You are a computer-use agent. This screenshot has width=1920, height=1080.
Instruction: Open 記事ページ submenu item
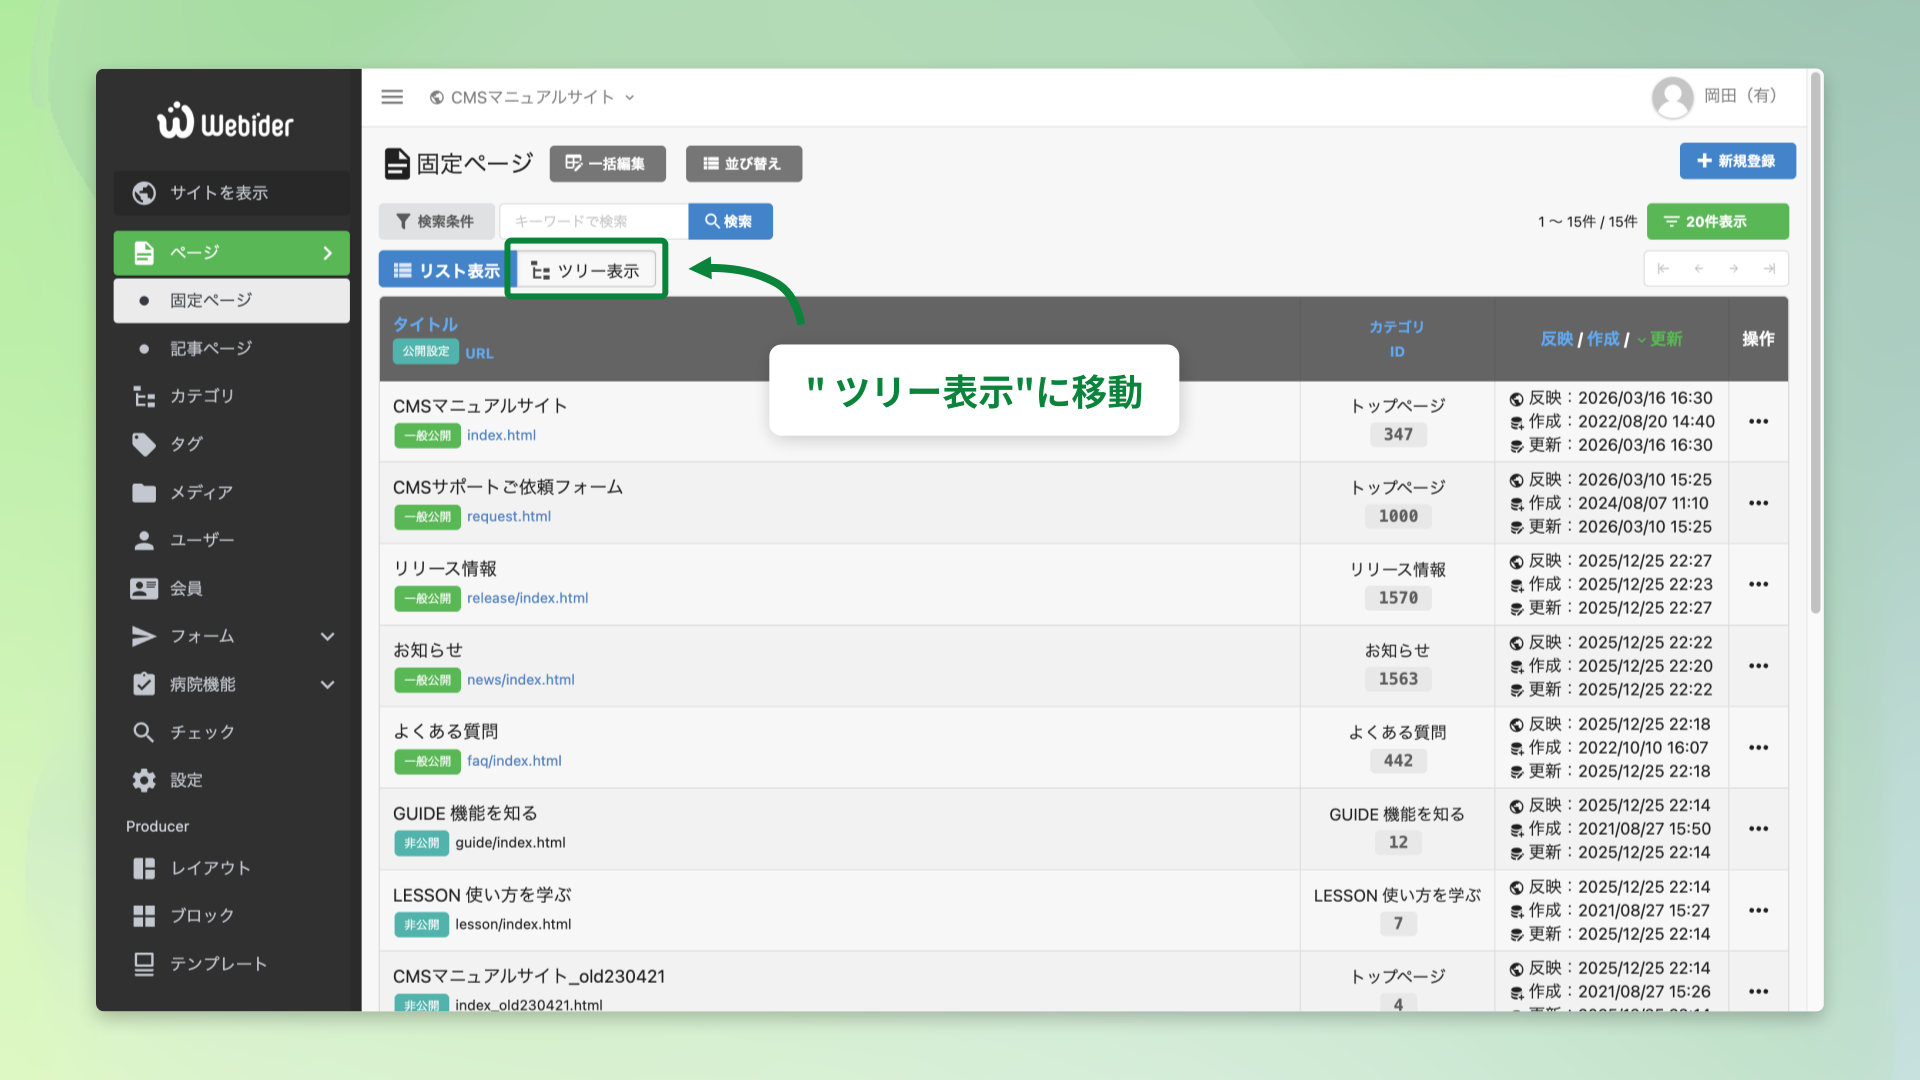(232, 348)
